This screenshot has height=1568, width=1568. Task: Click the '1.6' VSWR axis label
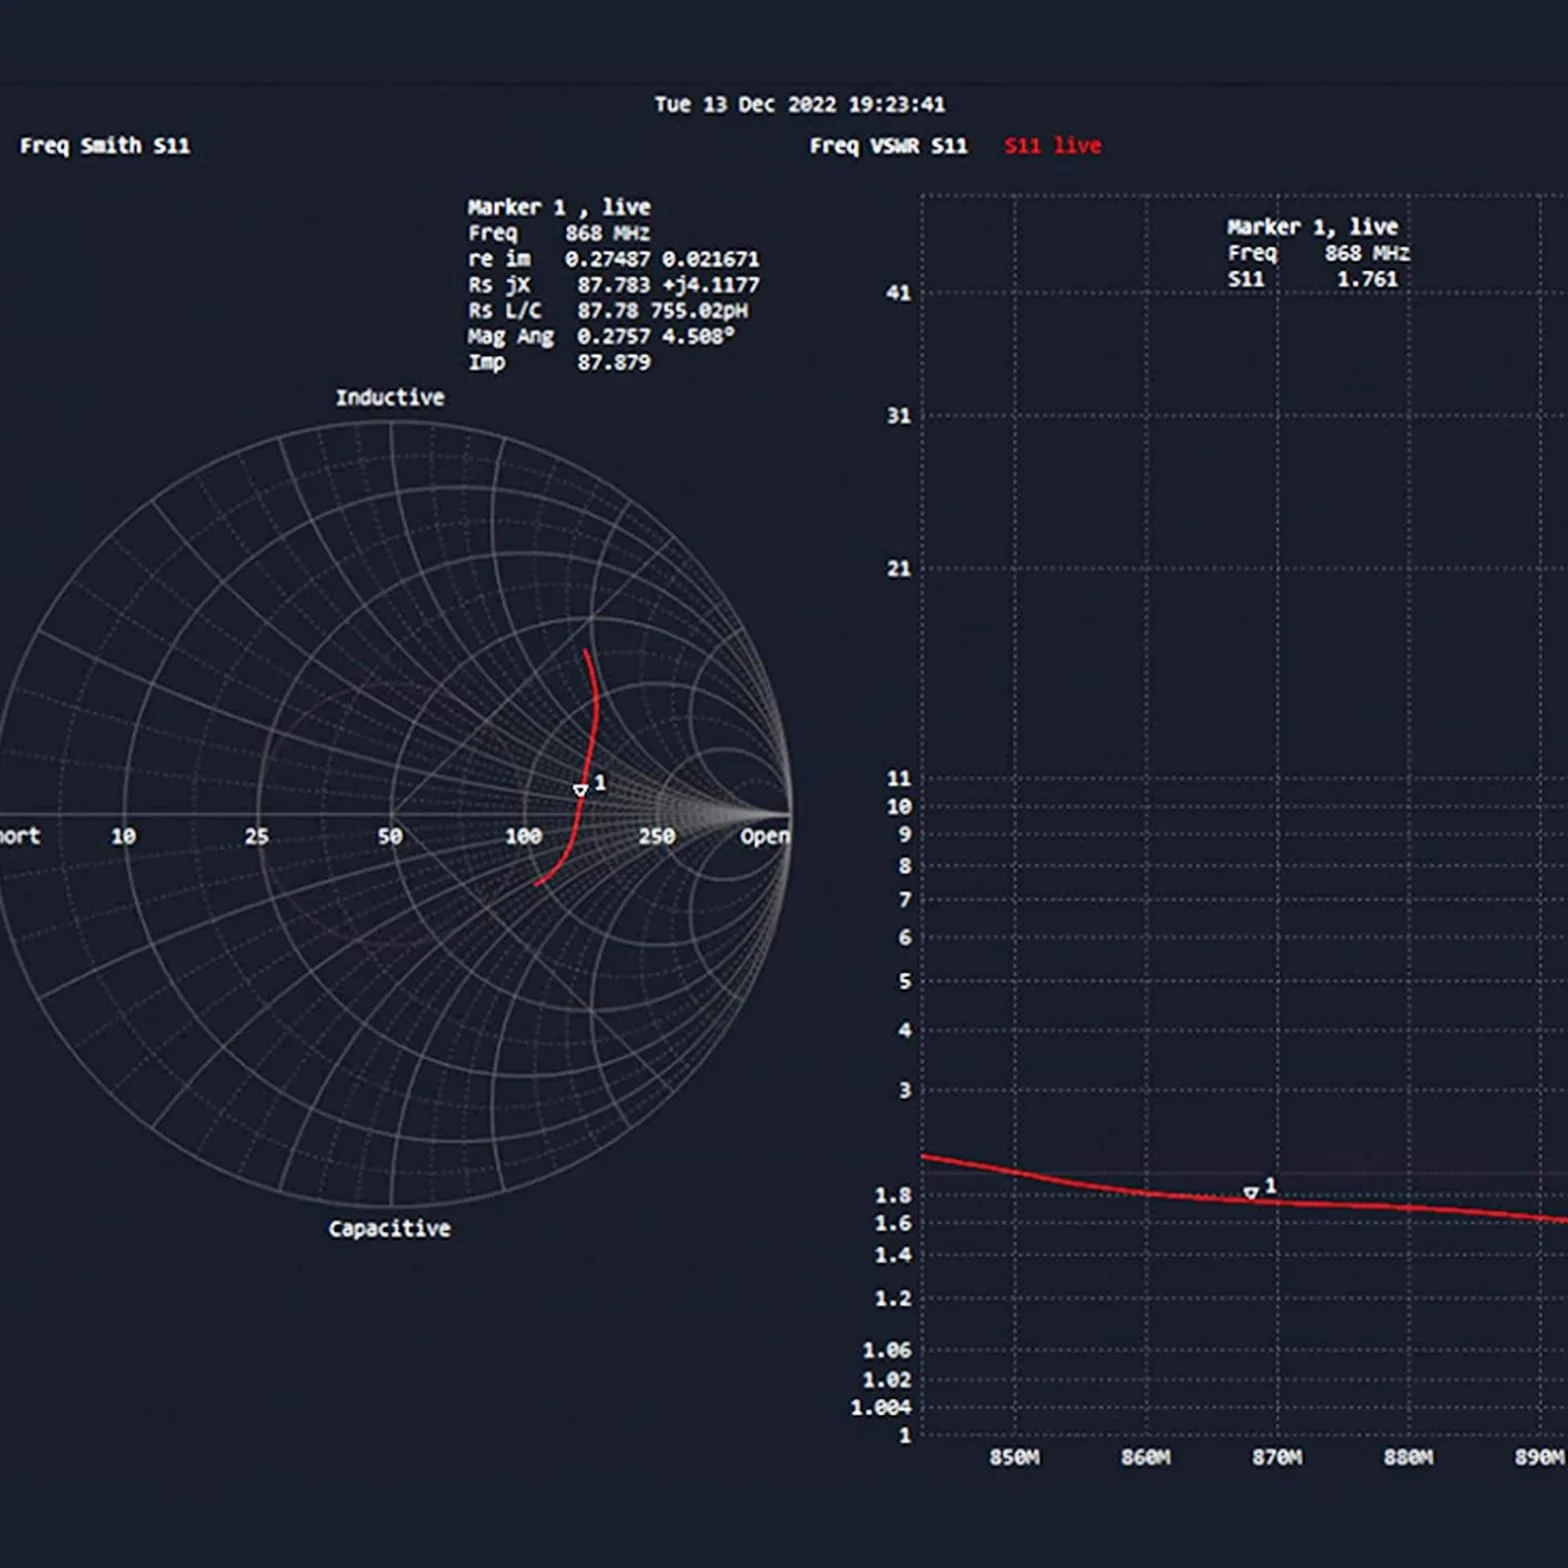point(893,1223)
